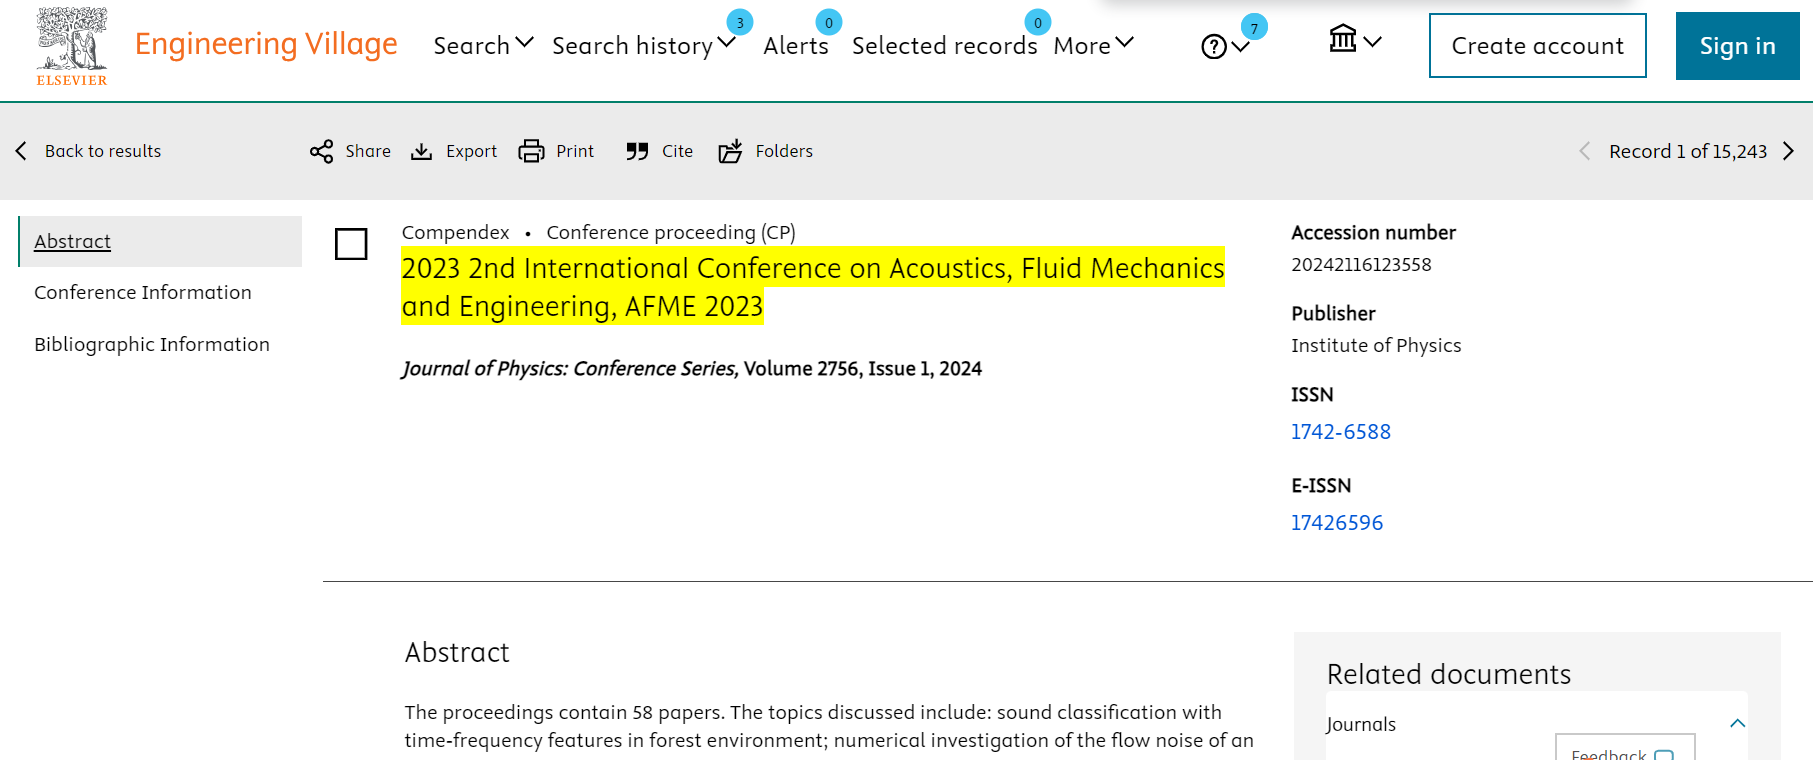Expand the Search history menu
This screenshot has height=760, width=1813.
643,45
